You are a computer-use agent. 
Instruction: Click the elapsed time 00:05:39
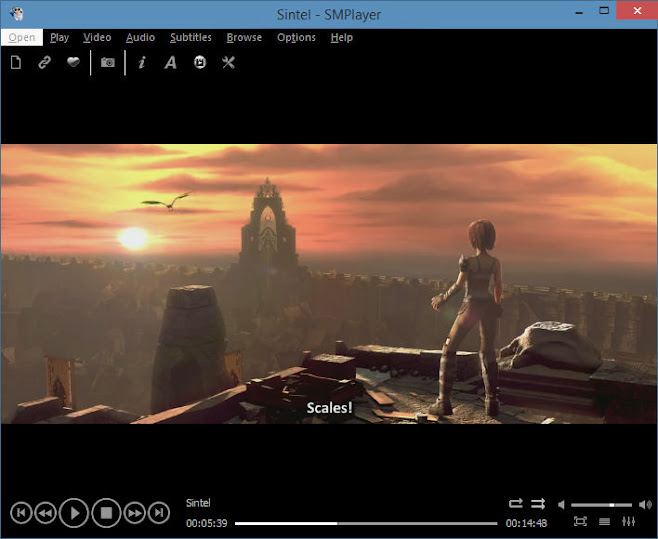pos(207,523)
